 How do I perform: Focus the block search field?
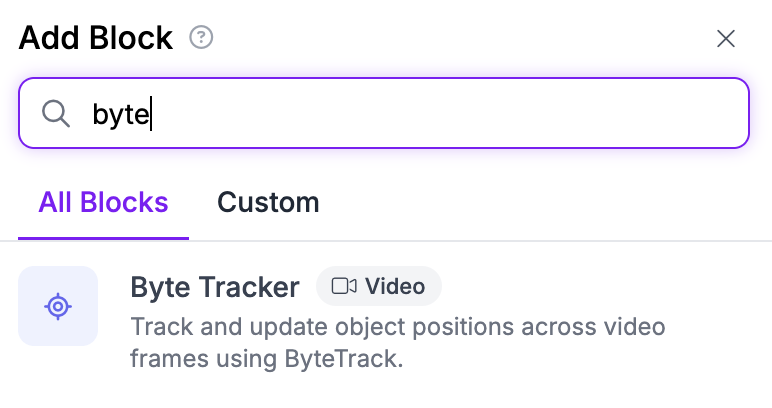pyautogui.click(x=384, y=113)
